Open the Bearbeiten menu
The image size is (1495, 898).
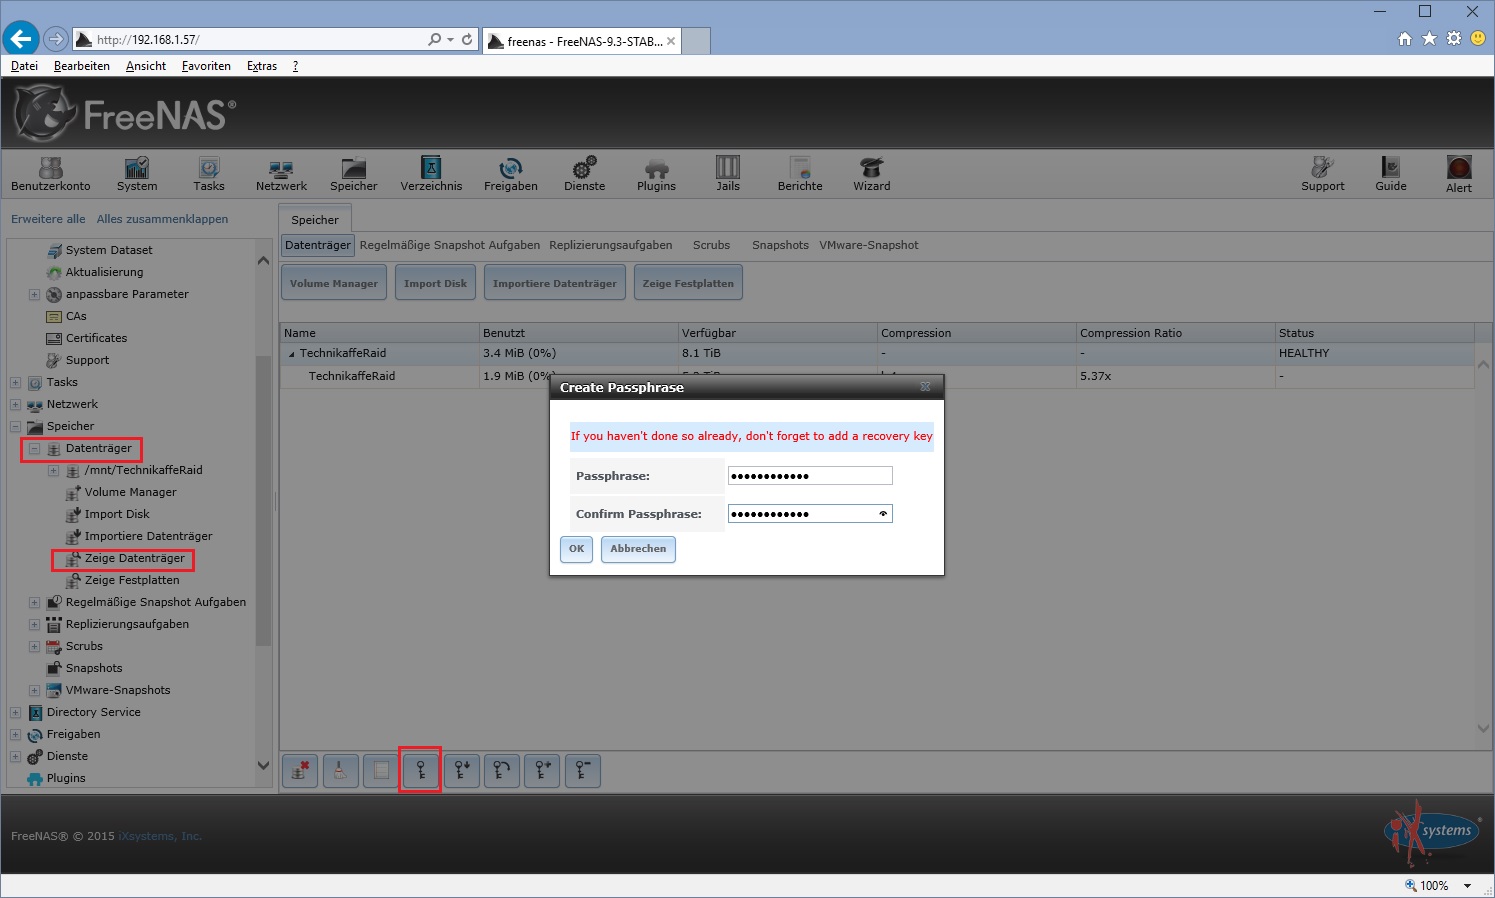[x=82, y=66]
